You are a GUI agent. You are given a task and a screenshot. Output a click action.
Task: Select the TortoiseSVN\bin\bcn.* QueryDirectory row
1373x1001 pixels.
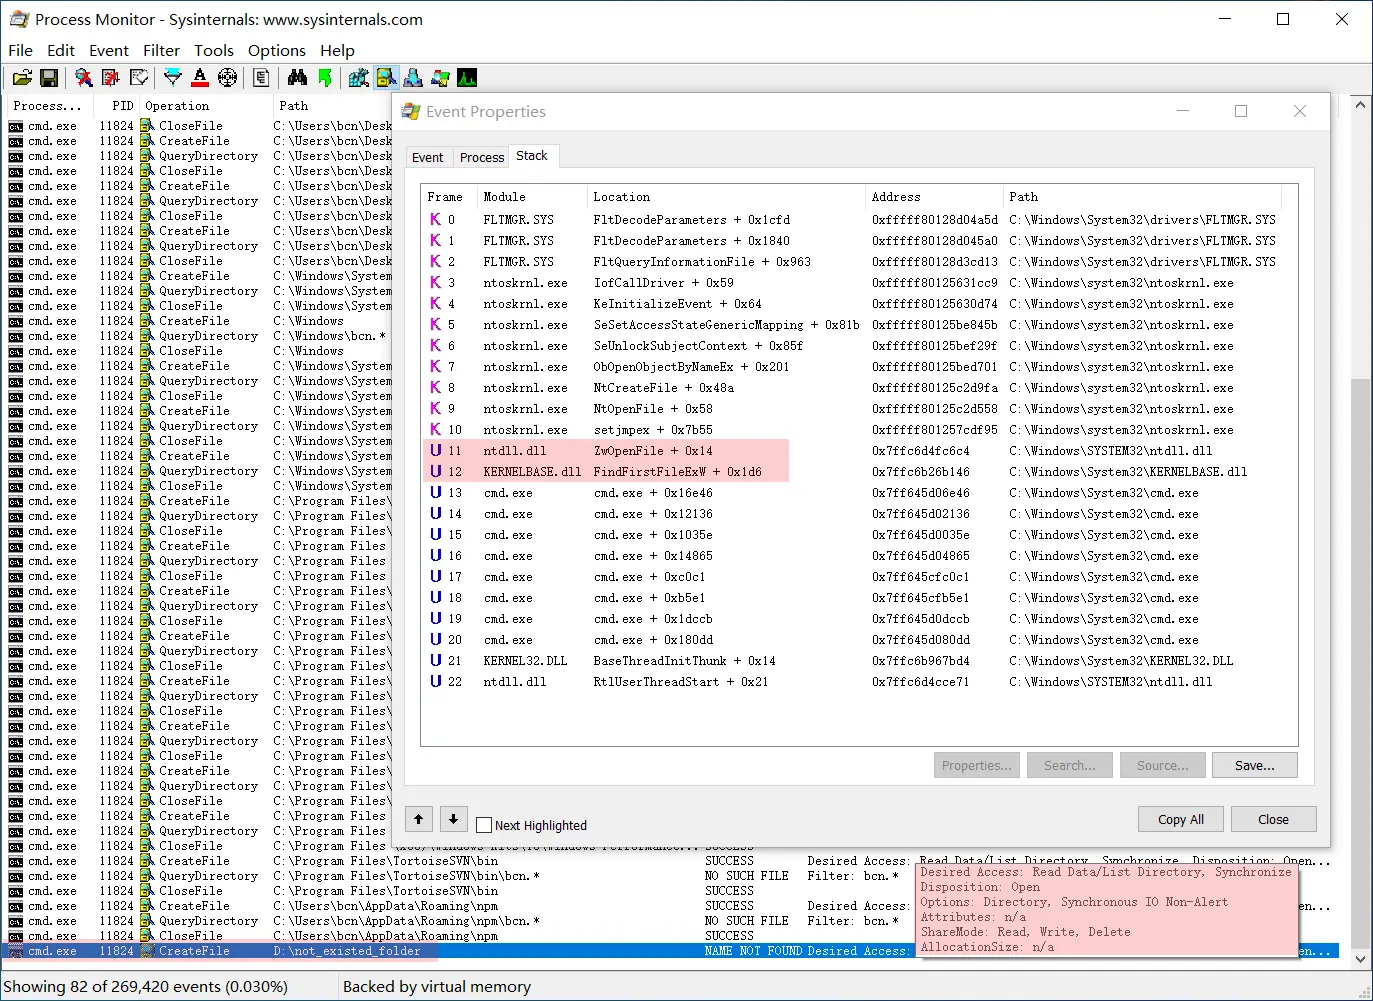(x=670, y=876)
